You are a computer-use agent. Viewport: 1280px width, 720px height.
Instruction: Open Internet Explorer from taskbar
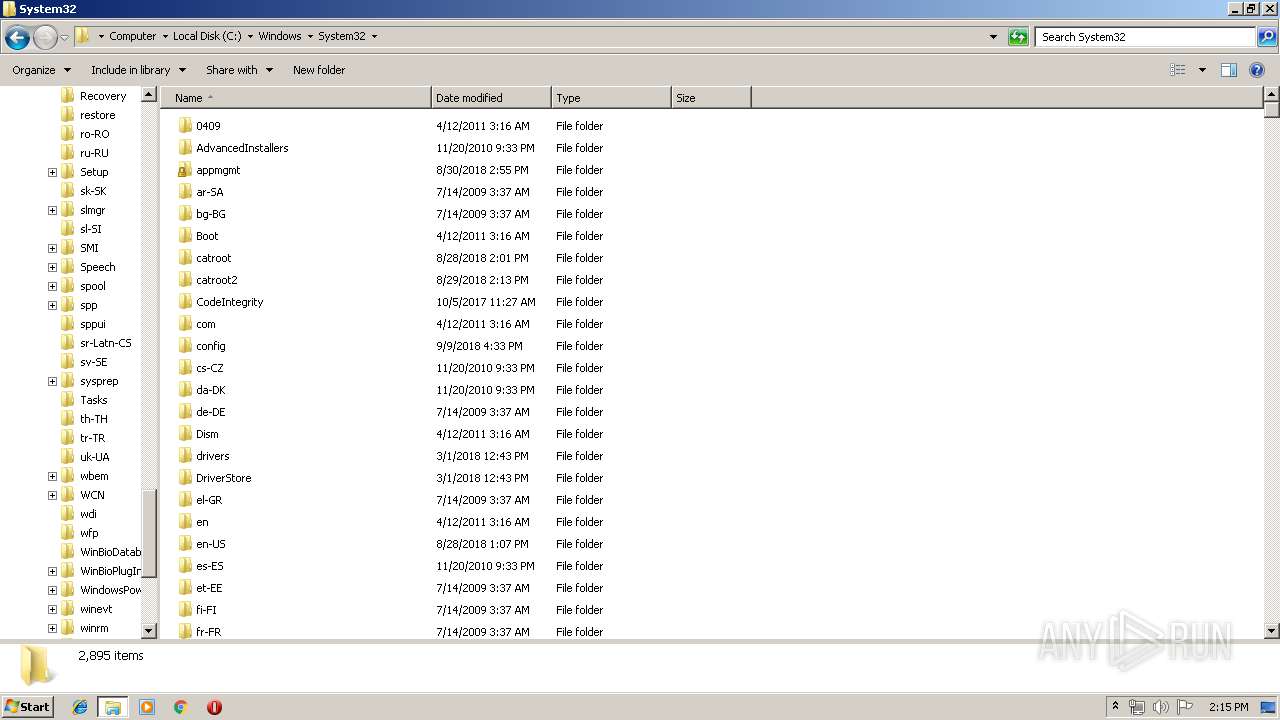[x=80, y=707]
